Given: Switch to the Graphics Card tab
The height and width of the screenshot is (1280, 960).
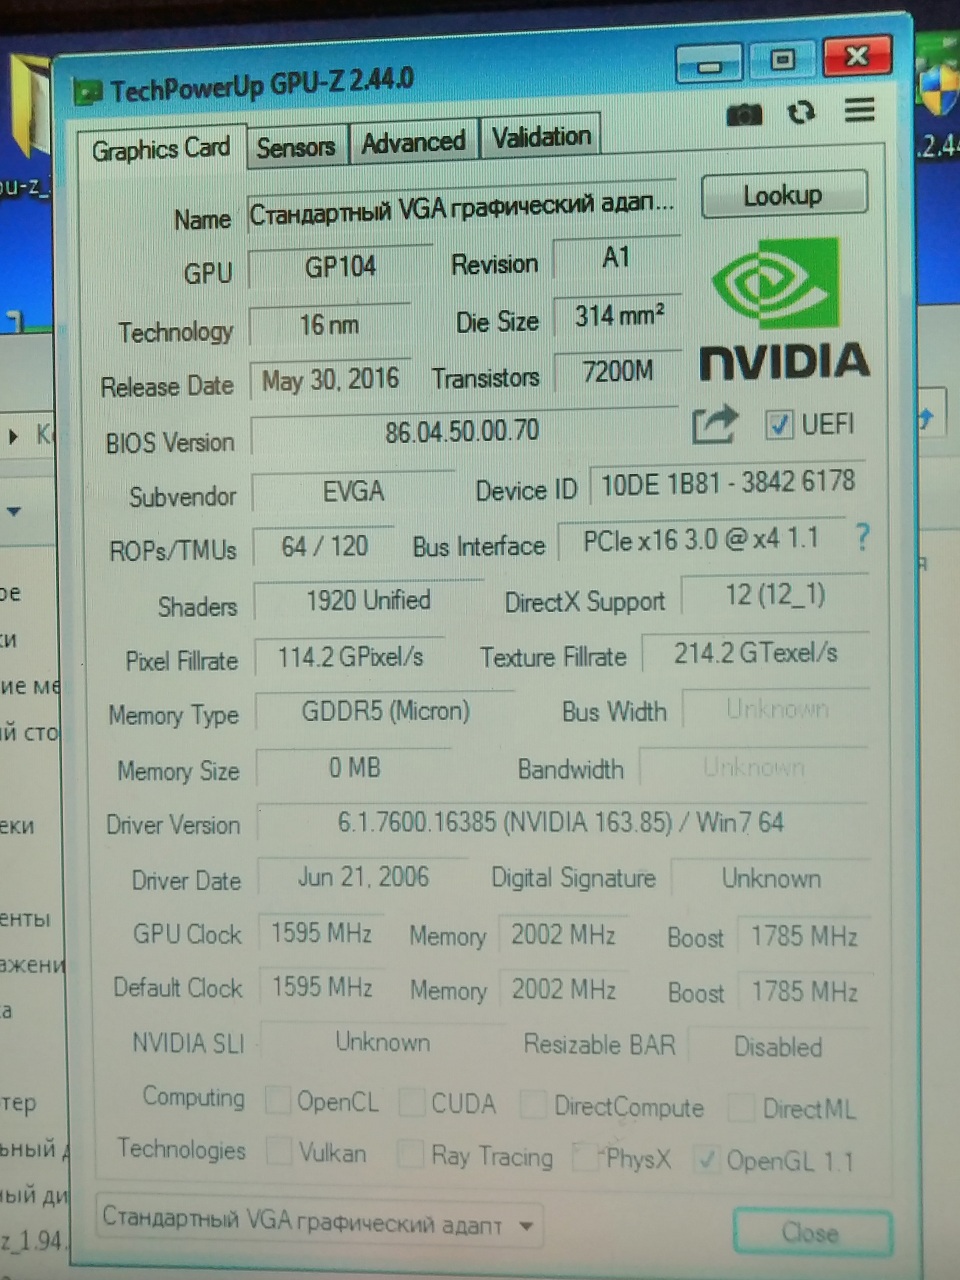Looking at the screenshot, I should pos(161,149).
